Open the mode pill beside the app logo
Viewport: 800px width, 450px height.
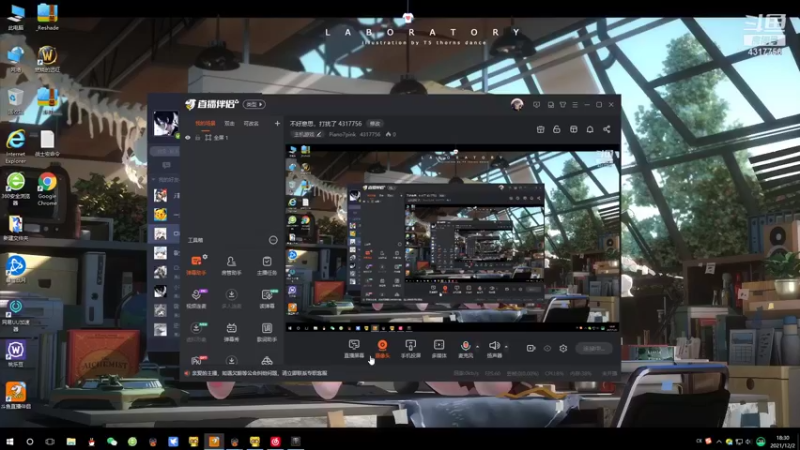point(254,104)
